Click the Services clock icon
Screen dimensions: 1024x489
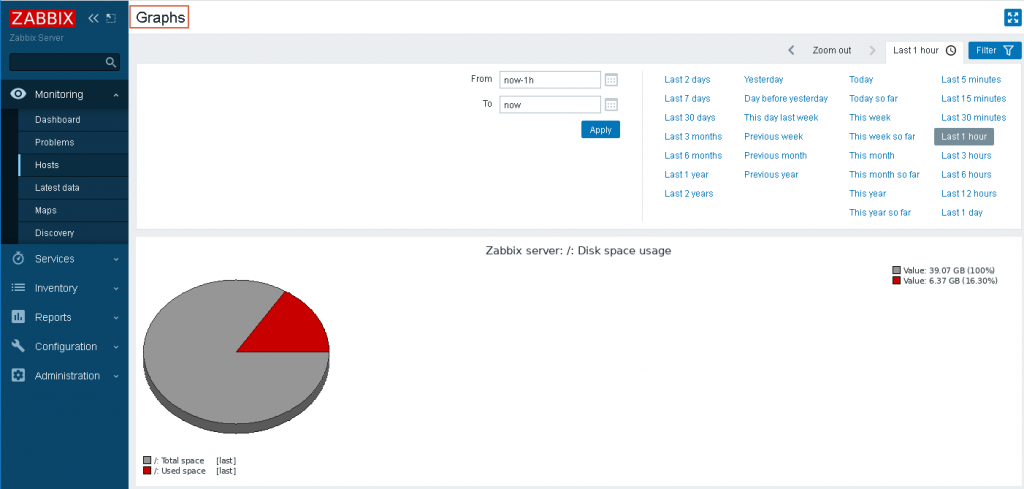point(18,259)
